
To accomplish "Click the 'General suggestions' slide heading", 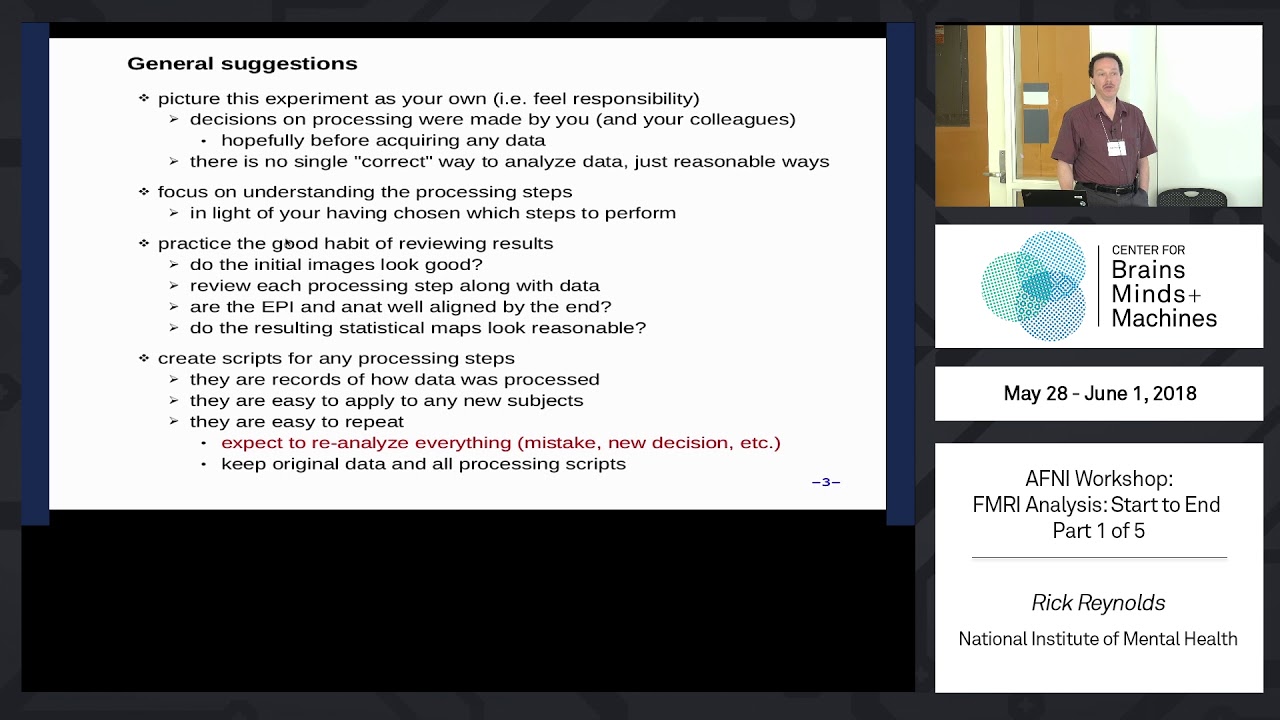I will point(242,63).
